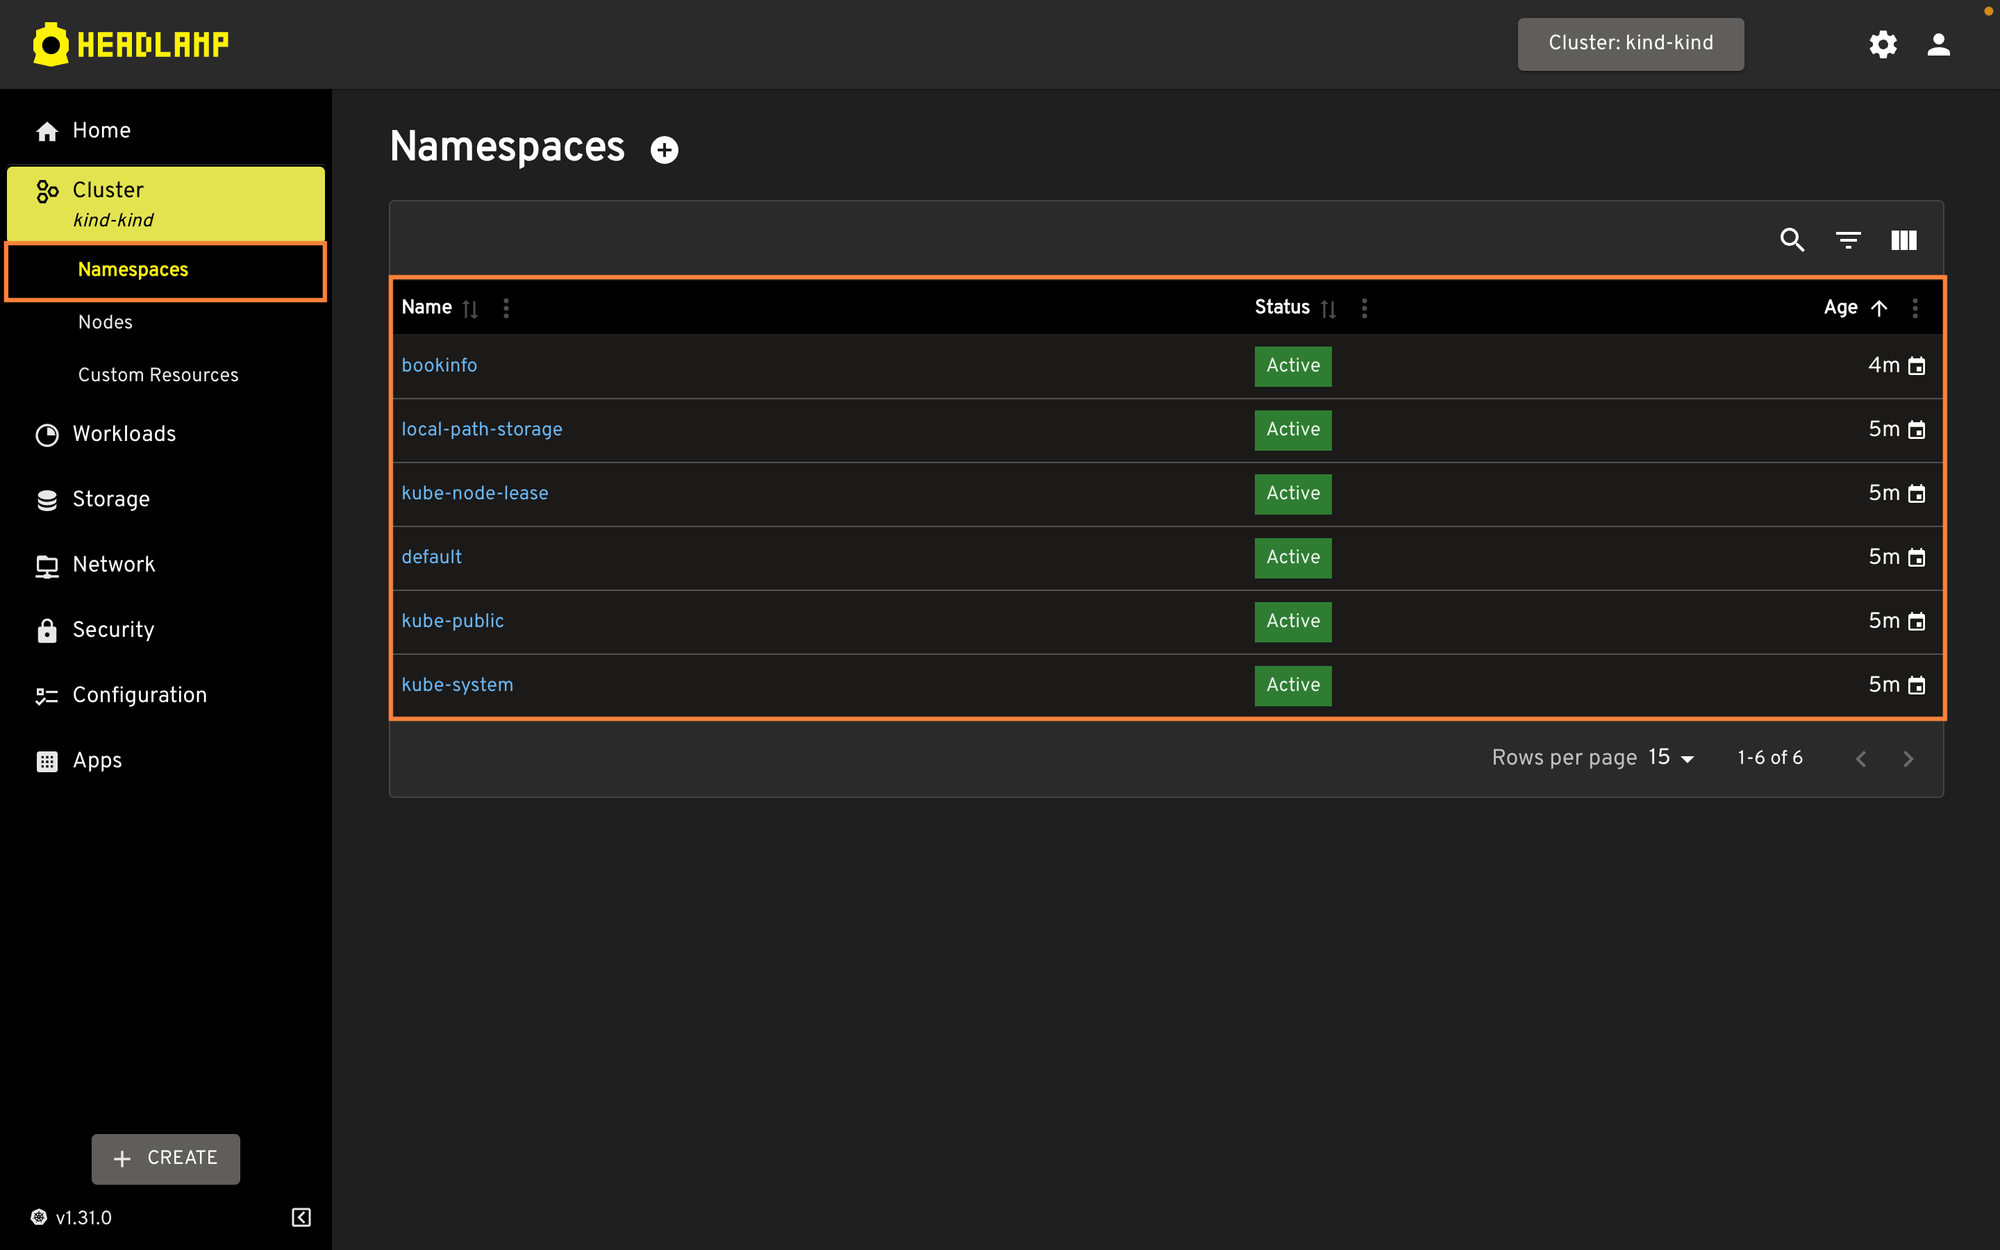This screenshot has width=2000, height=1250.
Task: Open Age column actions menu
Action: tap(1915, 308)
